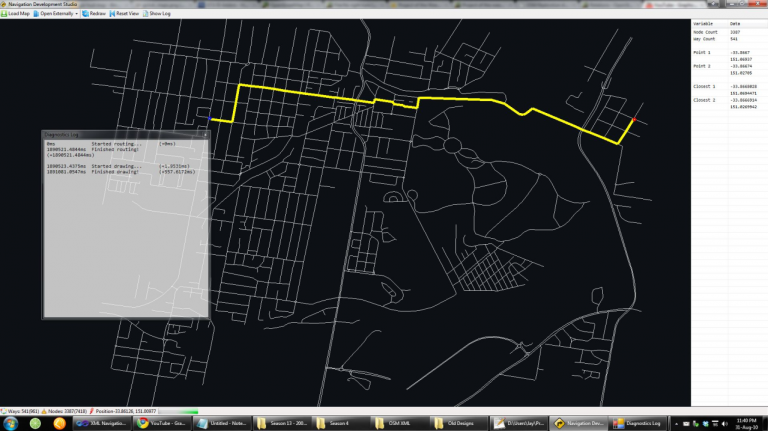Reset the map view
This screenshot has width=768, height=431.
point(124,14)
